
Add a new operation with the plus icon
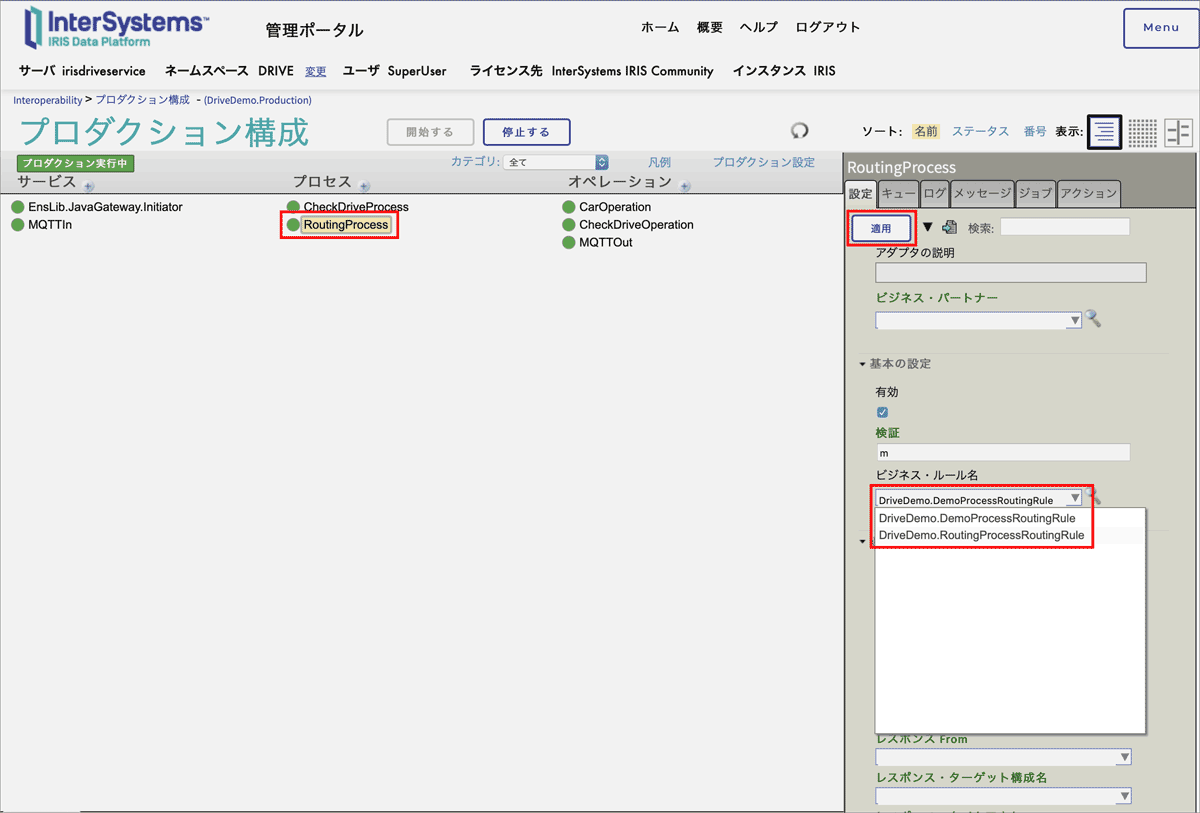(x=685, y=186)
